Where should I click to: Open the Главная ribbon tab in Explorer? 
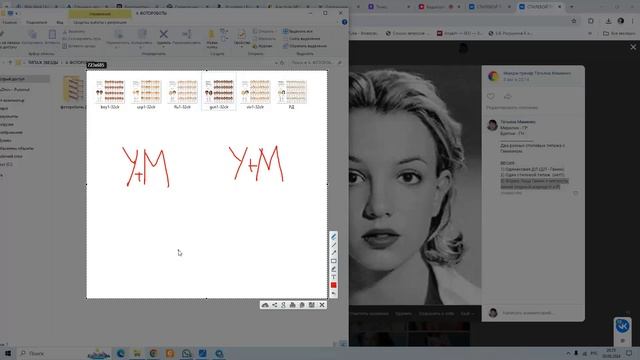[10, 22]
